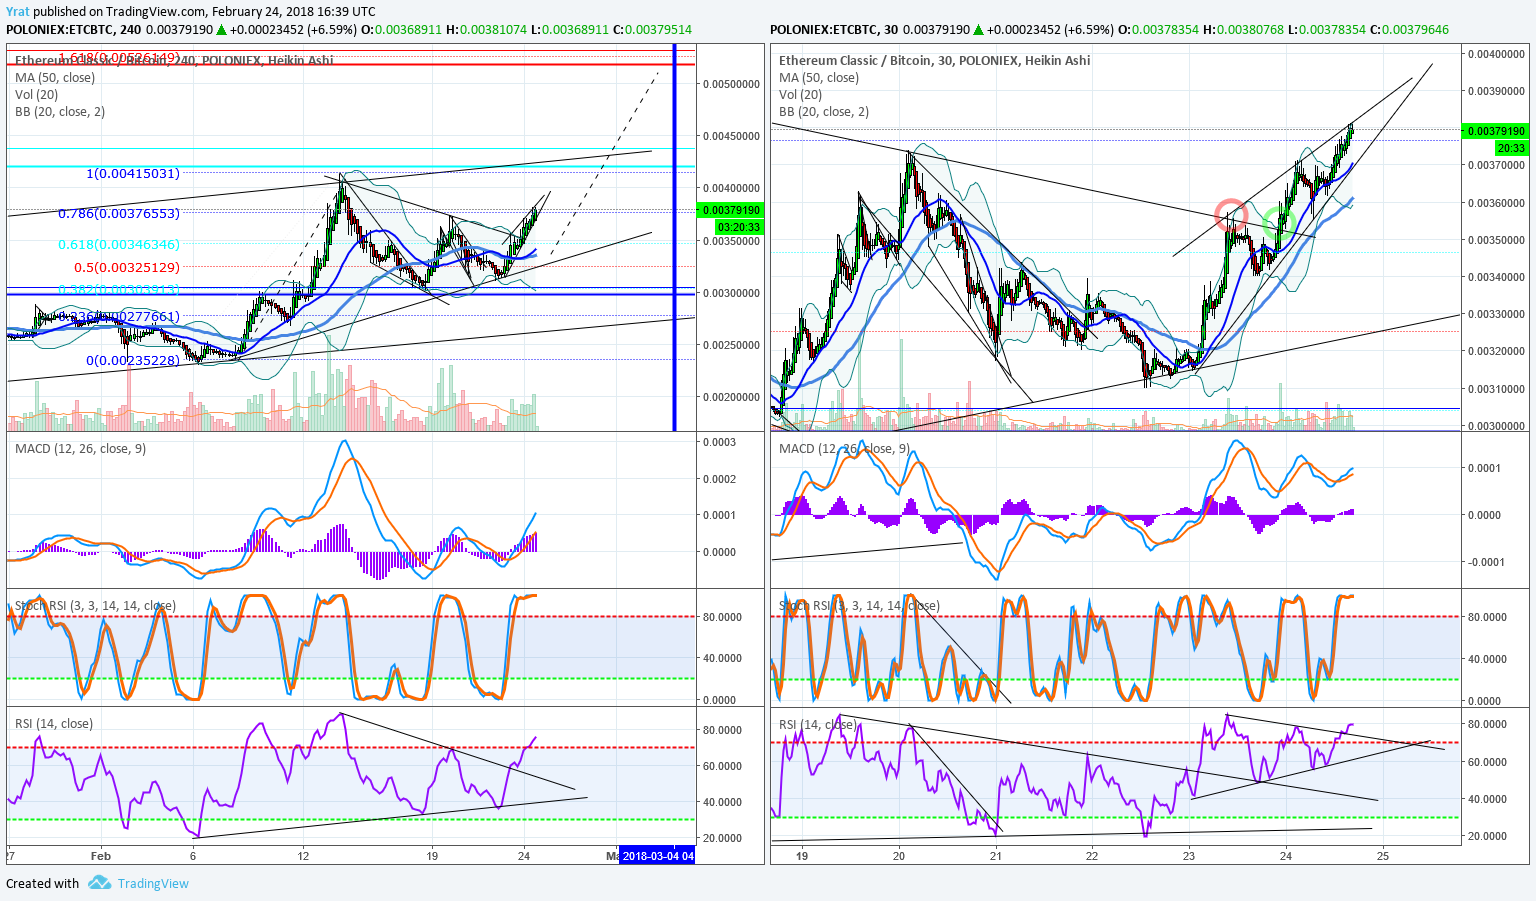Select the 0.00379190 price tag on the 240 chart

click(731, 210)
